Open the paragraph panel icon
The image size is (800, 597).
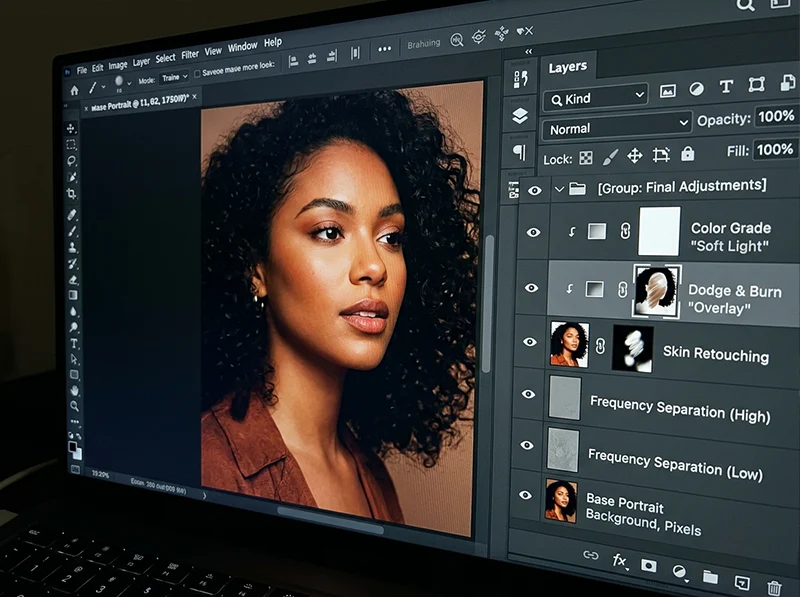(x=519, y=152)
